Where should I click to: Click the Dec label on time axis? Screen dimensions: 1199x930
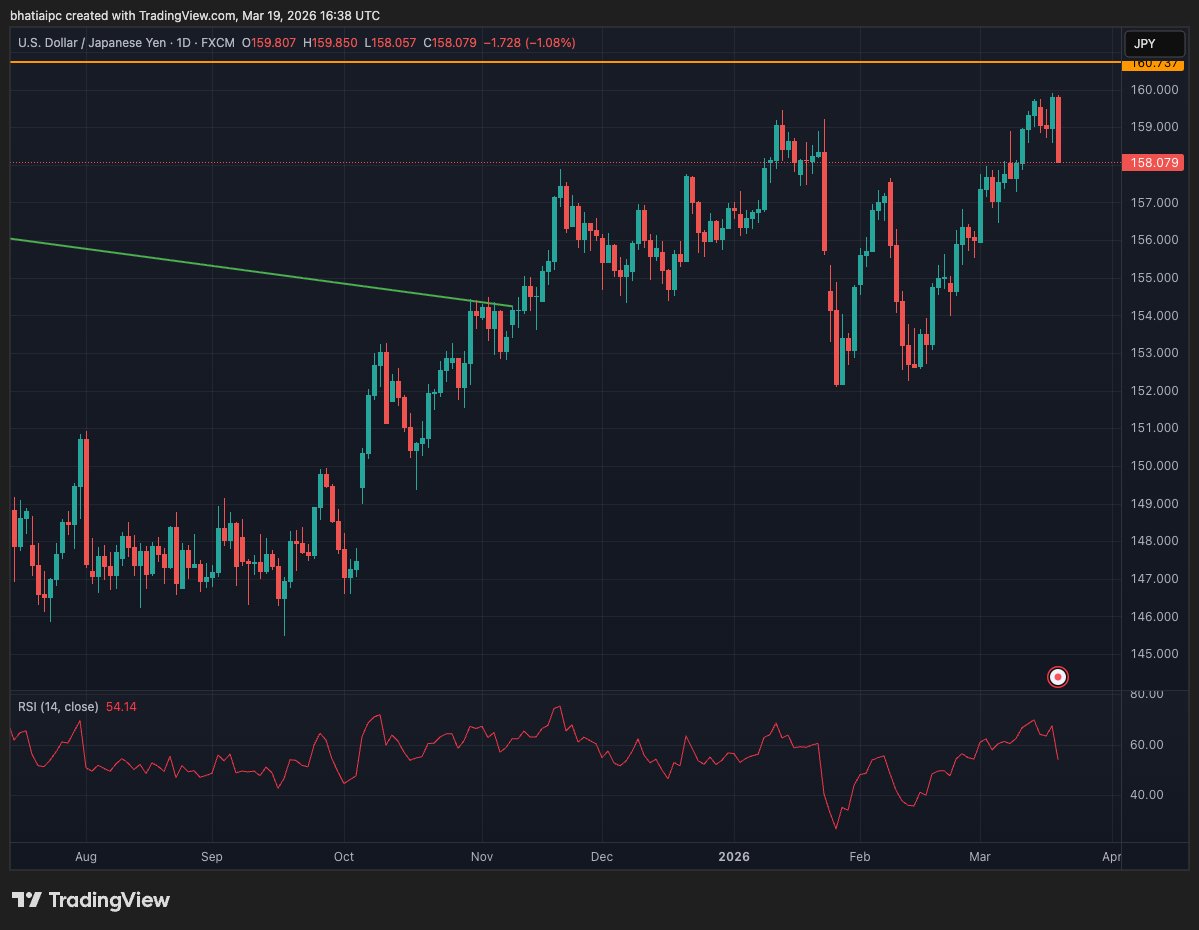pos(602,857)
